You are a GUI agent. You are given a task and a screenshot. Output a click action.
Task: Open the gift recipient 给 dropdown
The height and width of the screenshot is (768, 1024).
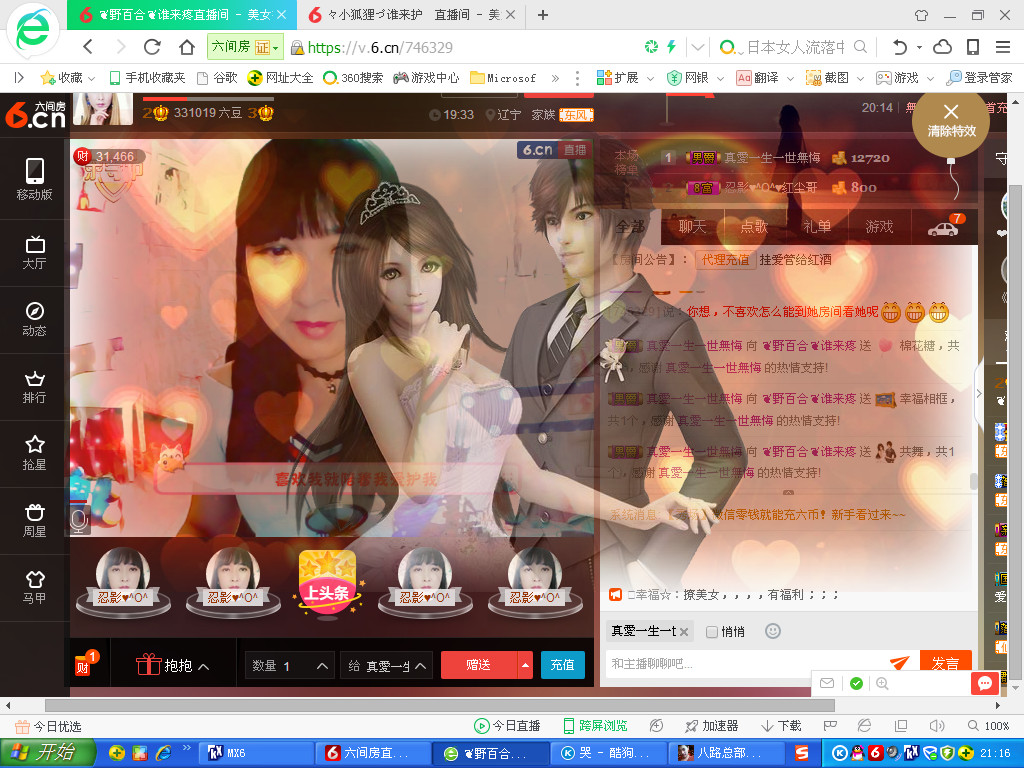[x=387, y=665]
